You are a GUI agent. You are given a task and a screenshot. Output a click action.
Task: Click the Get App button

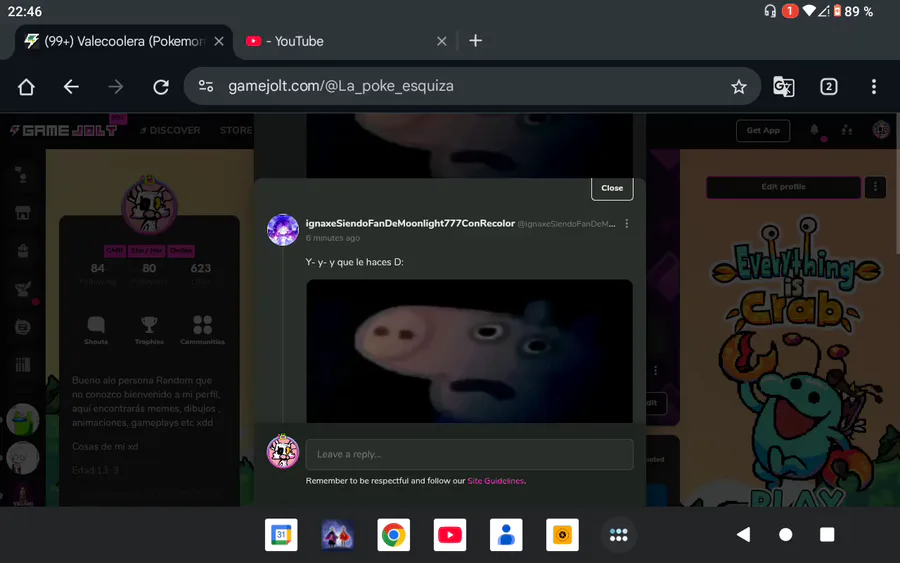point(763,130)
